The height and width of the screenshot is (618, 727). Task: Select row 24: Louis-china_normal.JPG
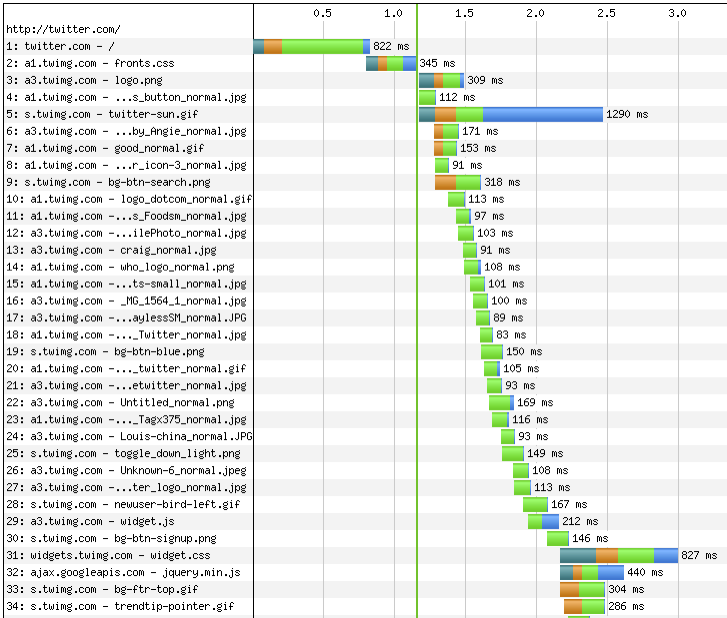click(x=129, y=436)
